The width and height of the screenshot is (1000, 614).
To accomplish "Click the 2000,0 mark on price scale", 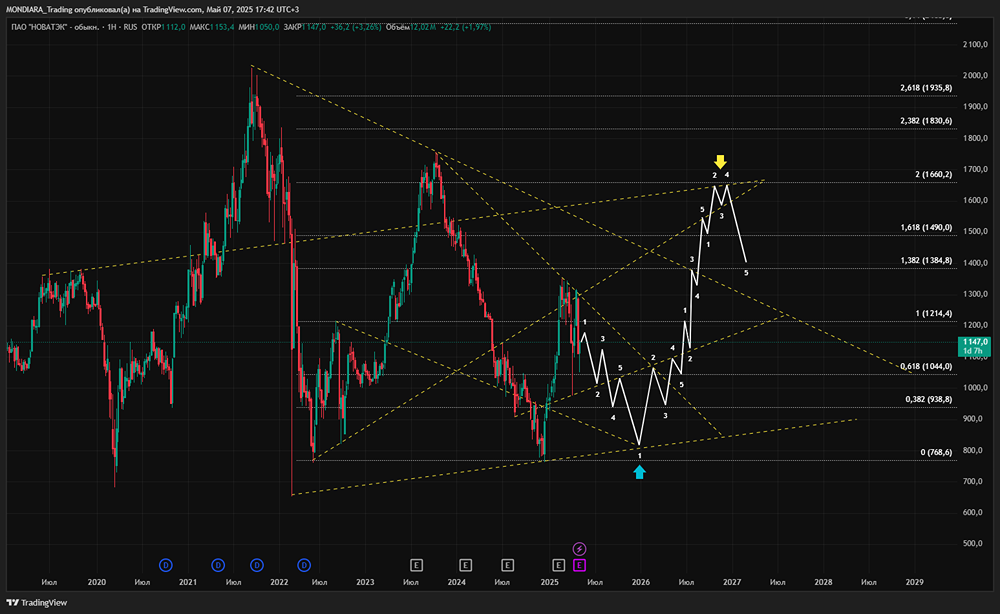I will pos(975,76).
